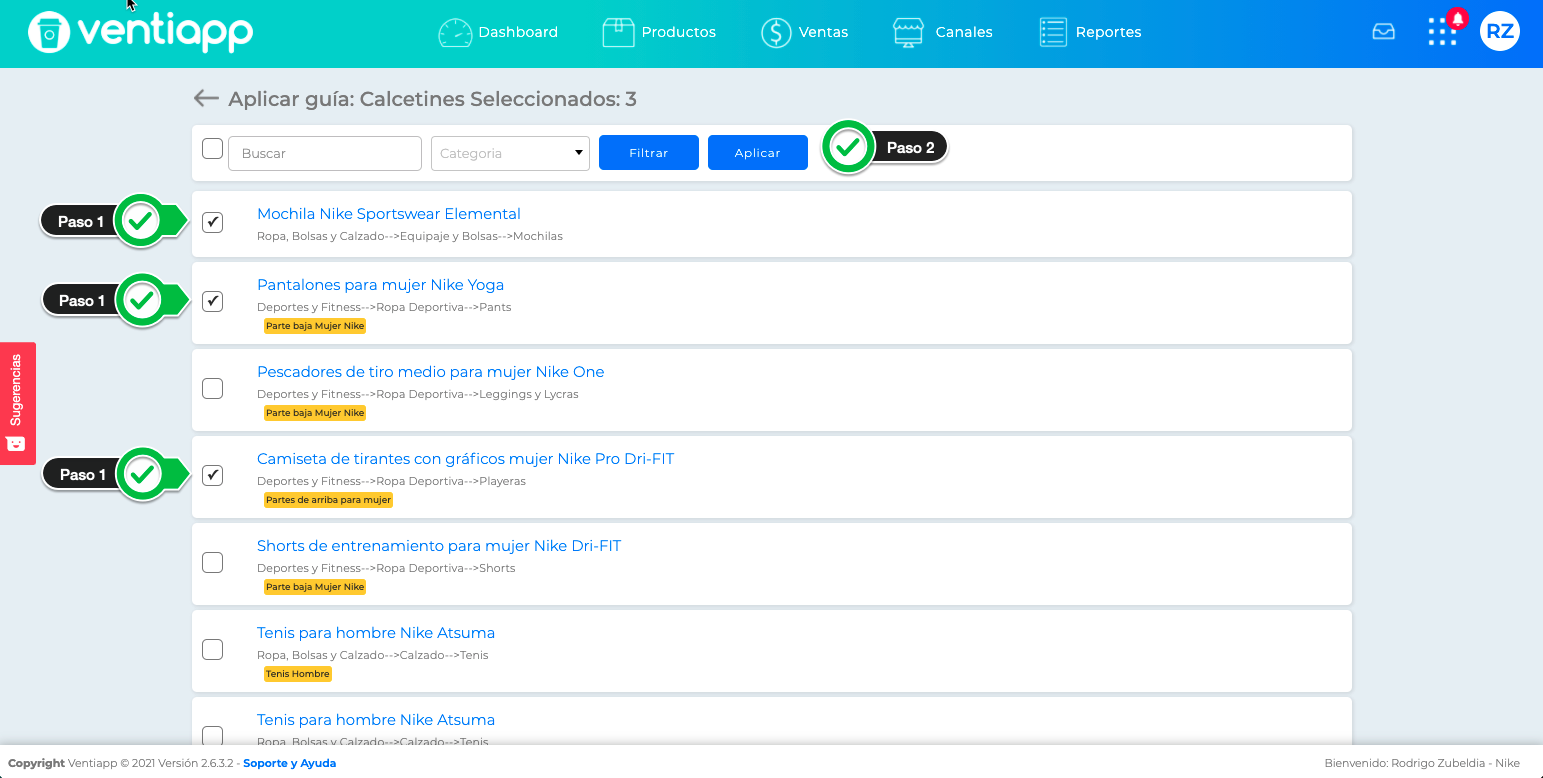Uncheck Mochila Nike Sportswear Elemental checkbox

(213, 222)
